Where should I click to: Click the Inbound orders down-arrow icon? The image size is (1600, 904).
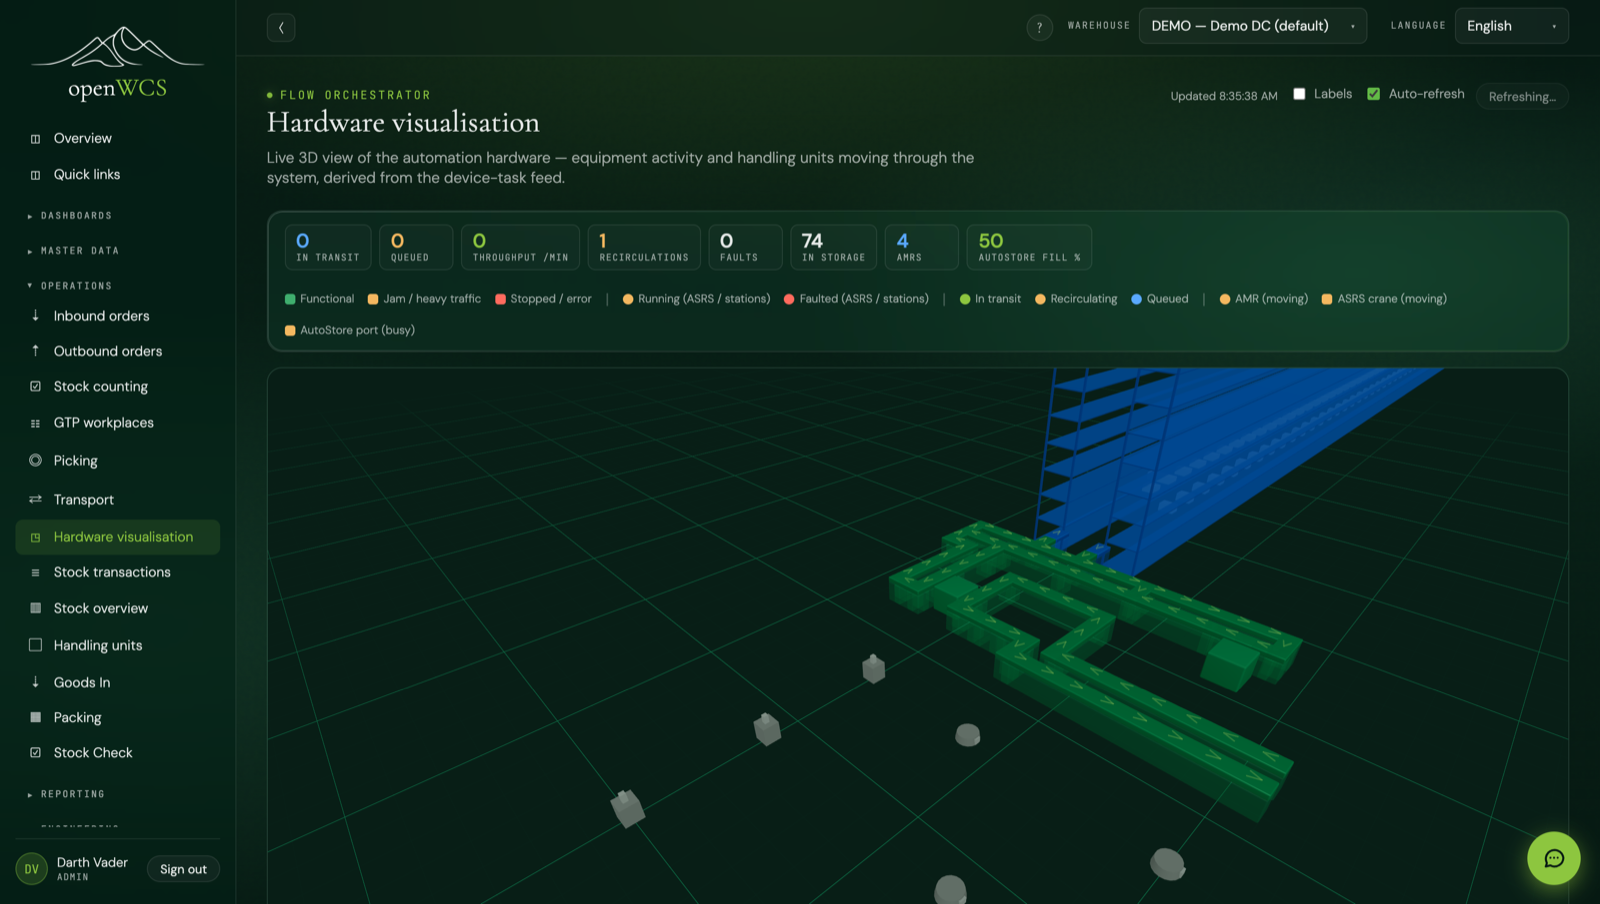(x=35, y=316)
